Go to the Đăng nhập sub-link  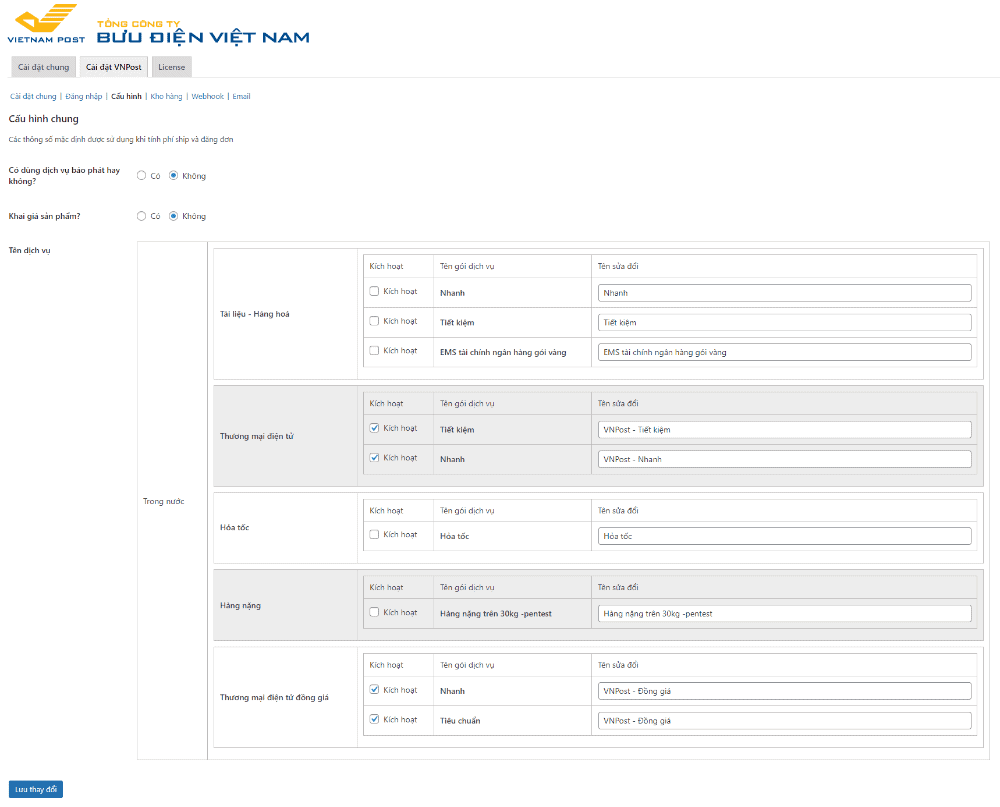(84, 97)
